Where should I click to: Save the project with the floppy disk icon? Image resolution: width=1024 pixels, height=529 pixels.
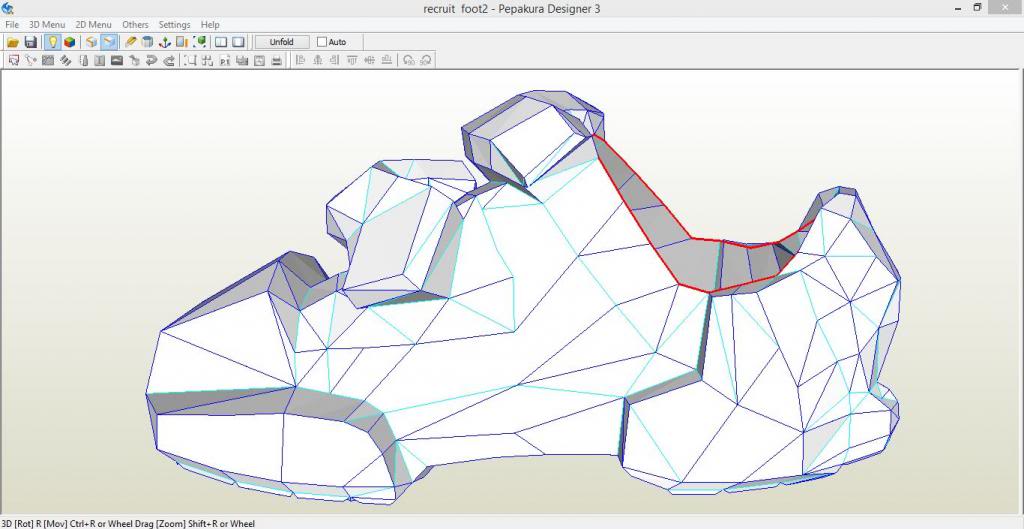31,42
